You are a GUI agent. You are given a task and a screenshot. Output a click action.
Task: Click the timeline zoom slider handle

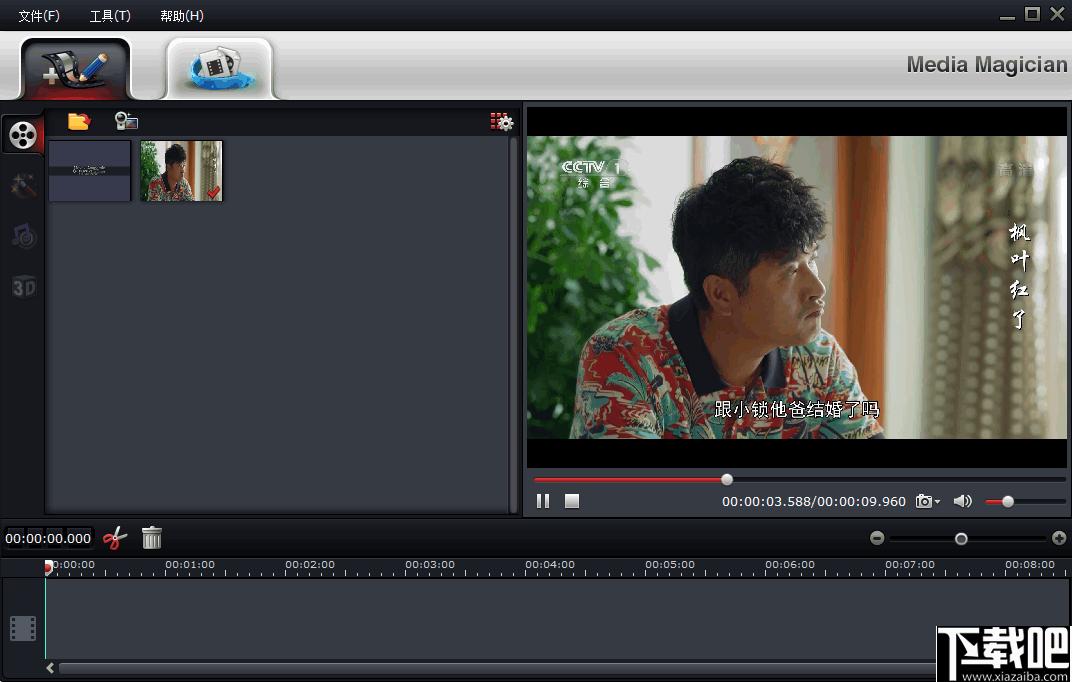point(961,539)
